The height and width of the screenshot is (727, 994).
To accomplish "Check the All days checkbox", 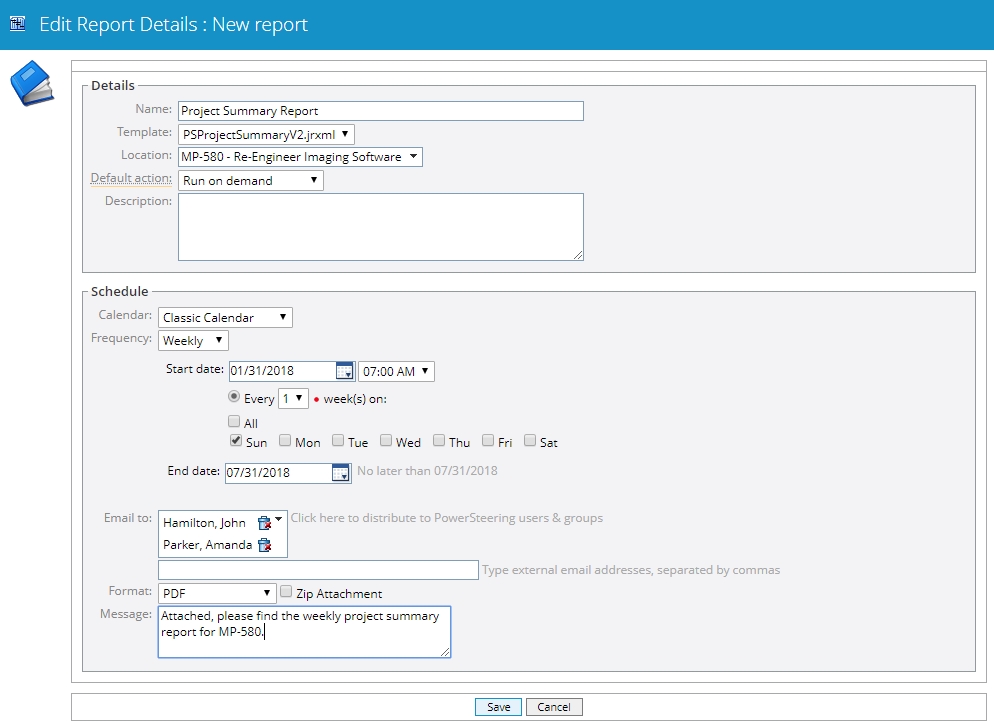I will pyautogui.click(x=234, y=422).
